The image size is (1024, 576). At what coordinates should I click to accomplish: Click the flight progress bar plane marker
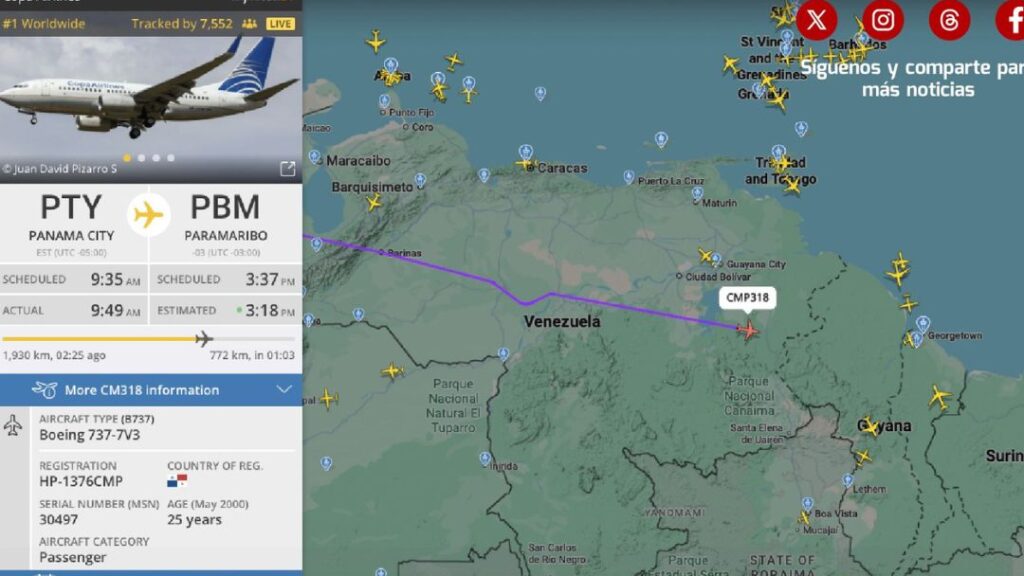(x=204, y=338)
